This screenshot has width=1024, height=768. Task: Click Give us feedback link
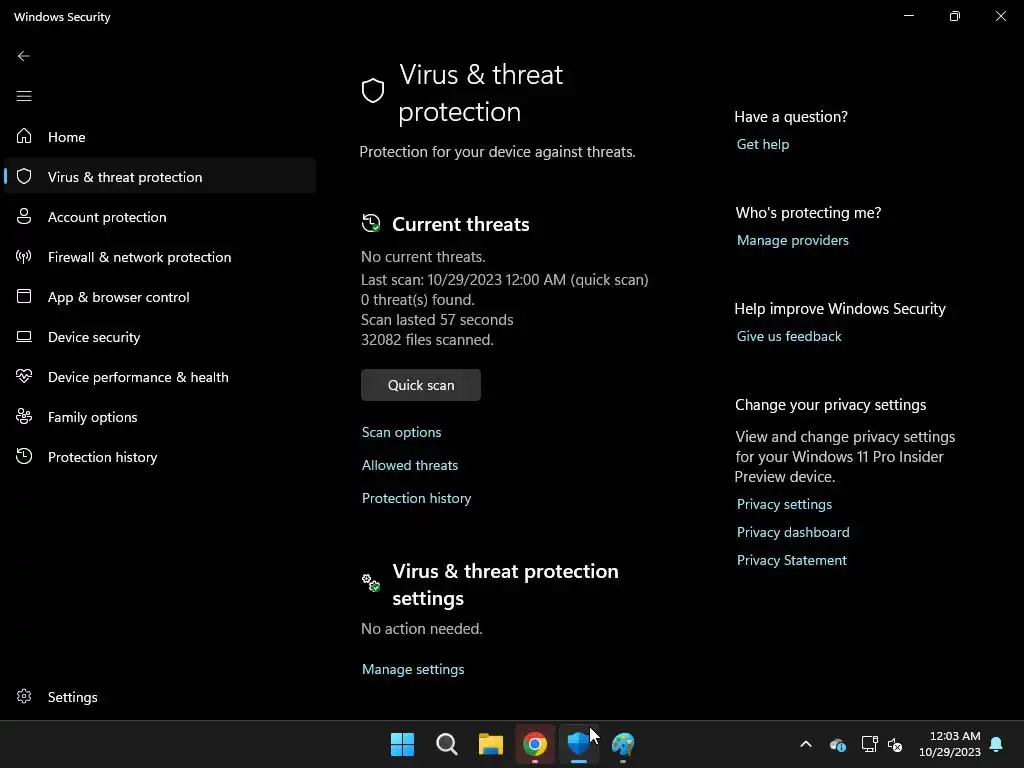(789, 336)
